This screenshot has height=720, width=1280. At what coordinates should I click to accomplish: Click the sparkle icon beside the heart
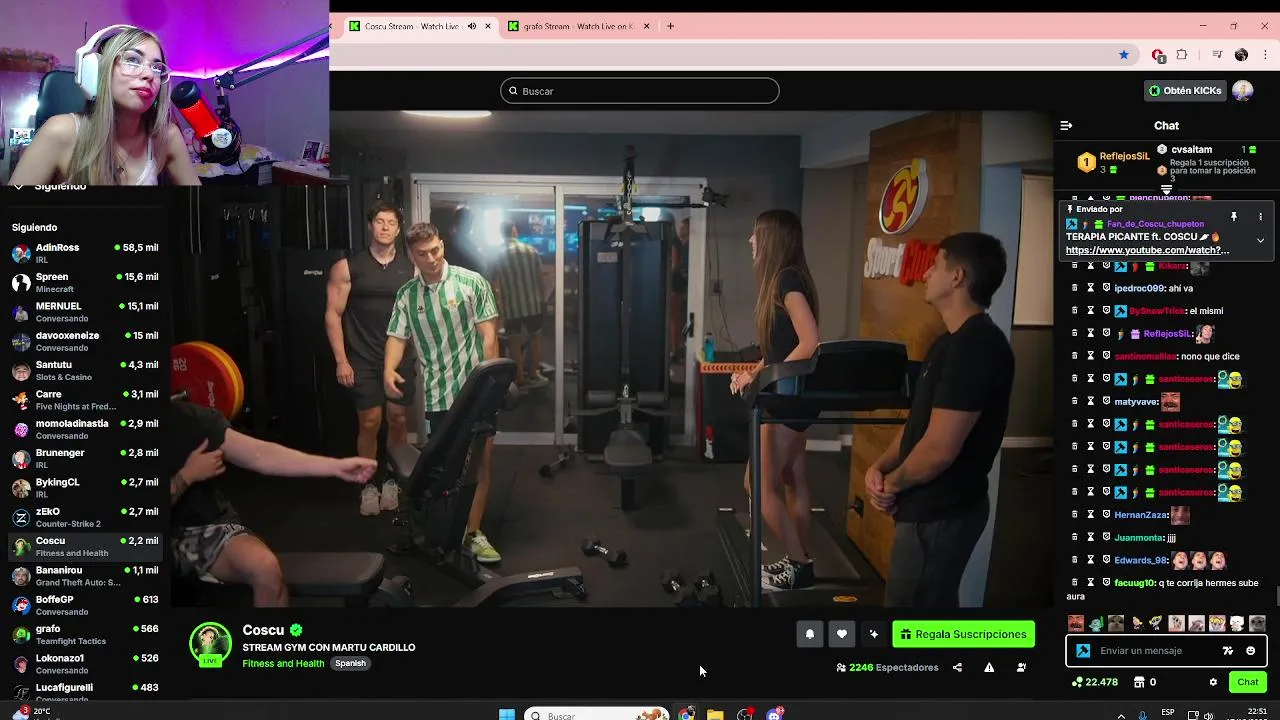pos(874,634)
